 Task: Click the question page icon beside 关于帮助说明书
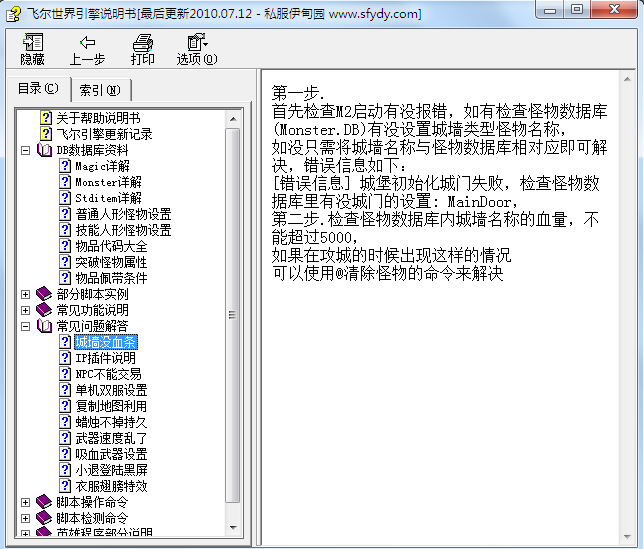[45, 118]
